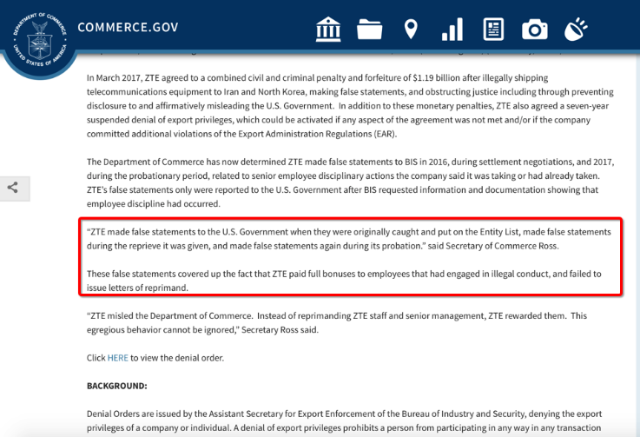The image size is (640, 437).
Task: Click the "$1.19 billion" penalty amount text
Action: (x=436, y=78)
